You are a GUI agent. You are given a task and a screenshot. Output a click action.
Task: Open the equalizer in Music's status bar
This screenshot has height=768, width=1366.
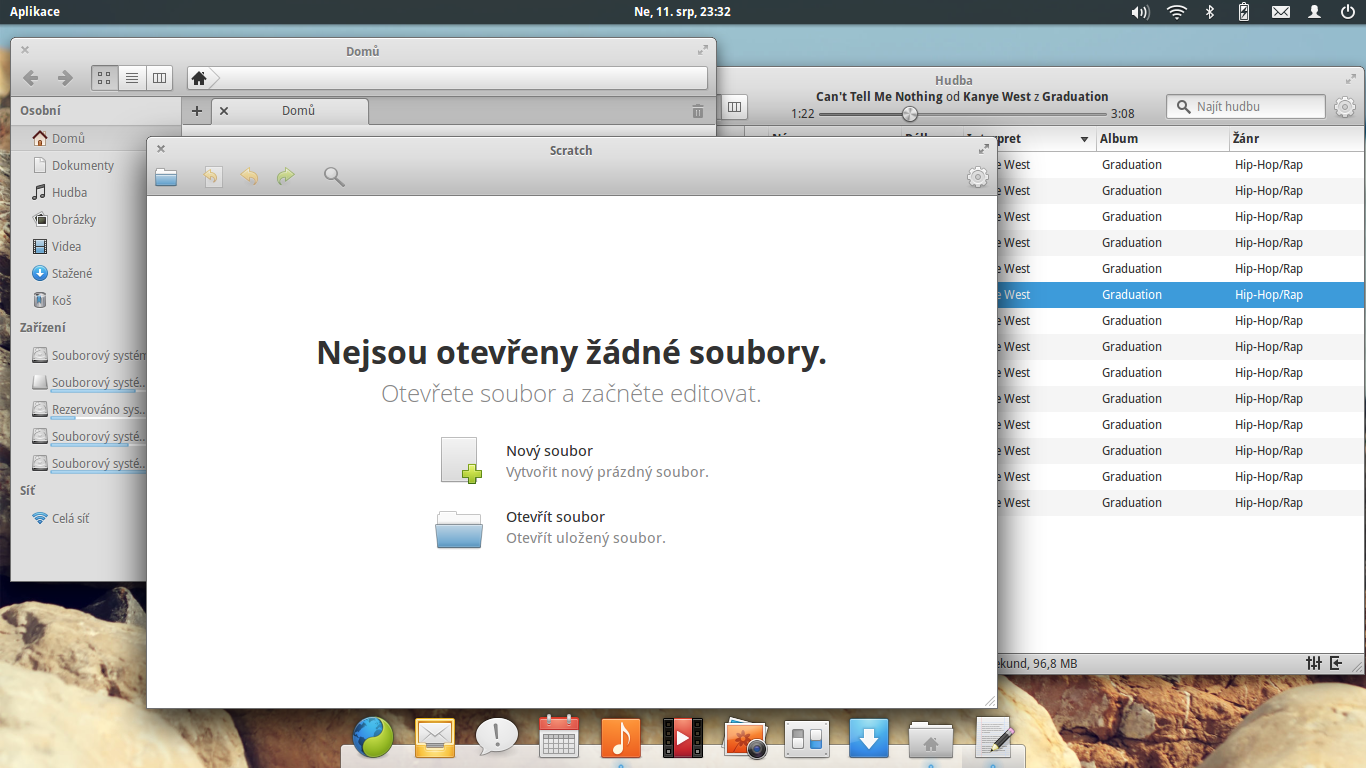coord(1314,662)
